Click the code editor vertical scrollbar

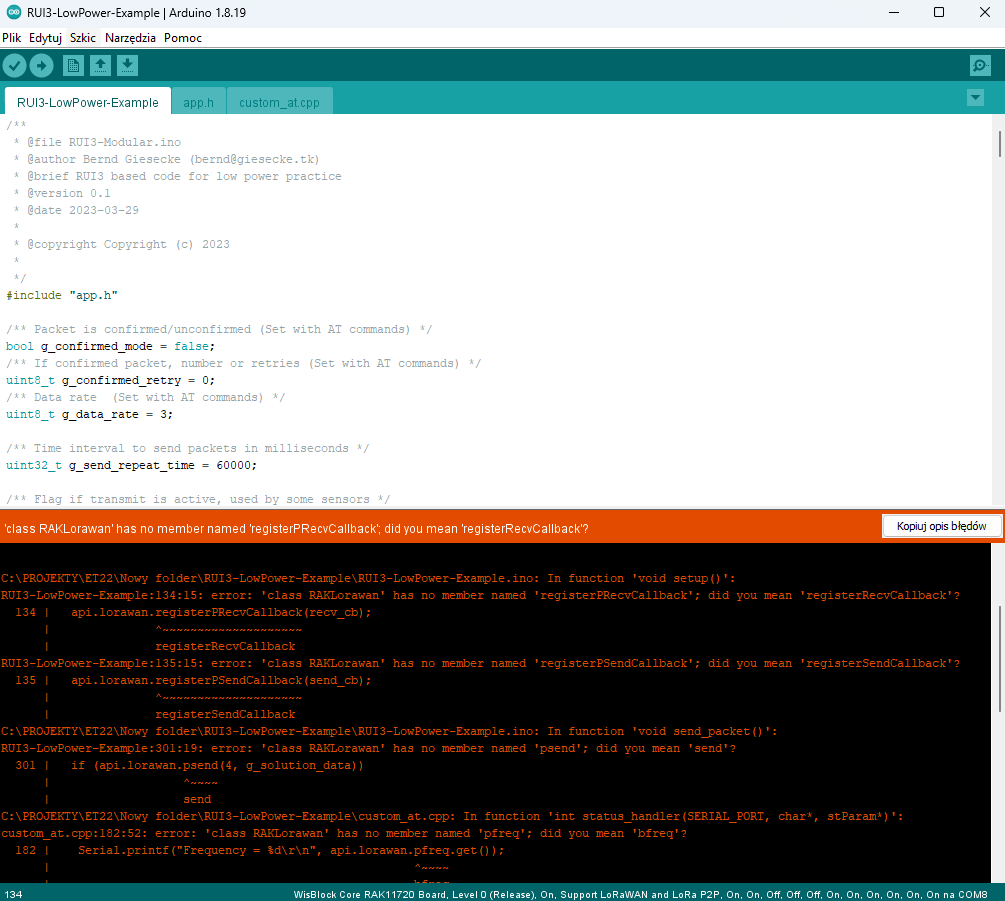pyautogui.click(x=999, y=145)
